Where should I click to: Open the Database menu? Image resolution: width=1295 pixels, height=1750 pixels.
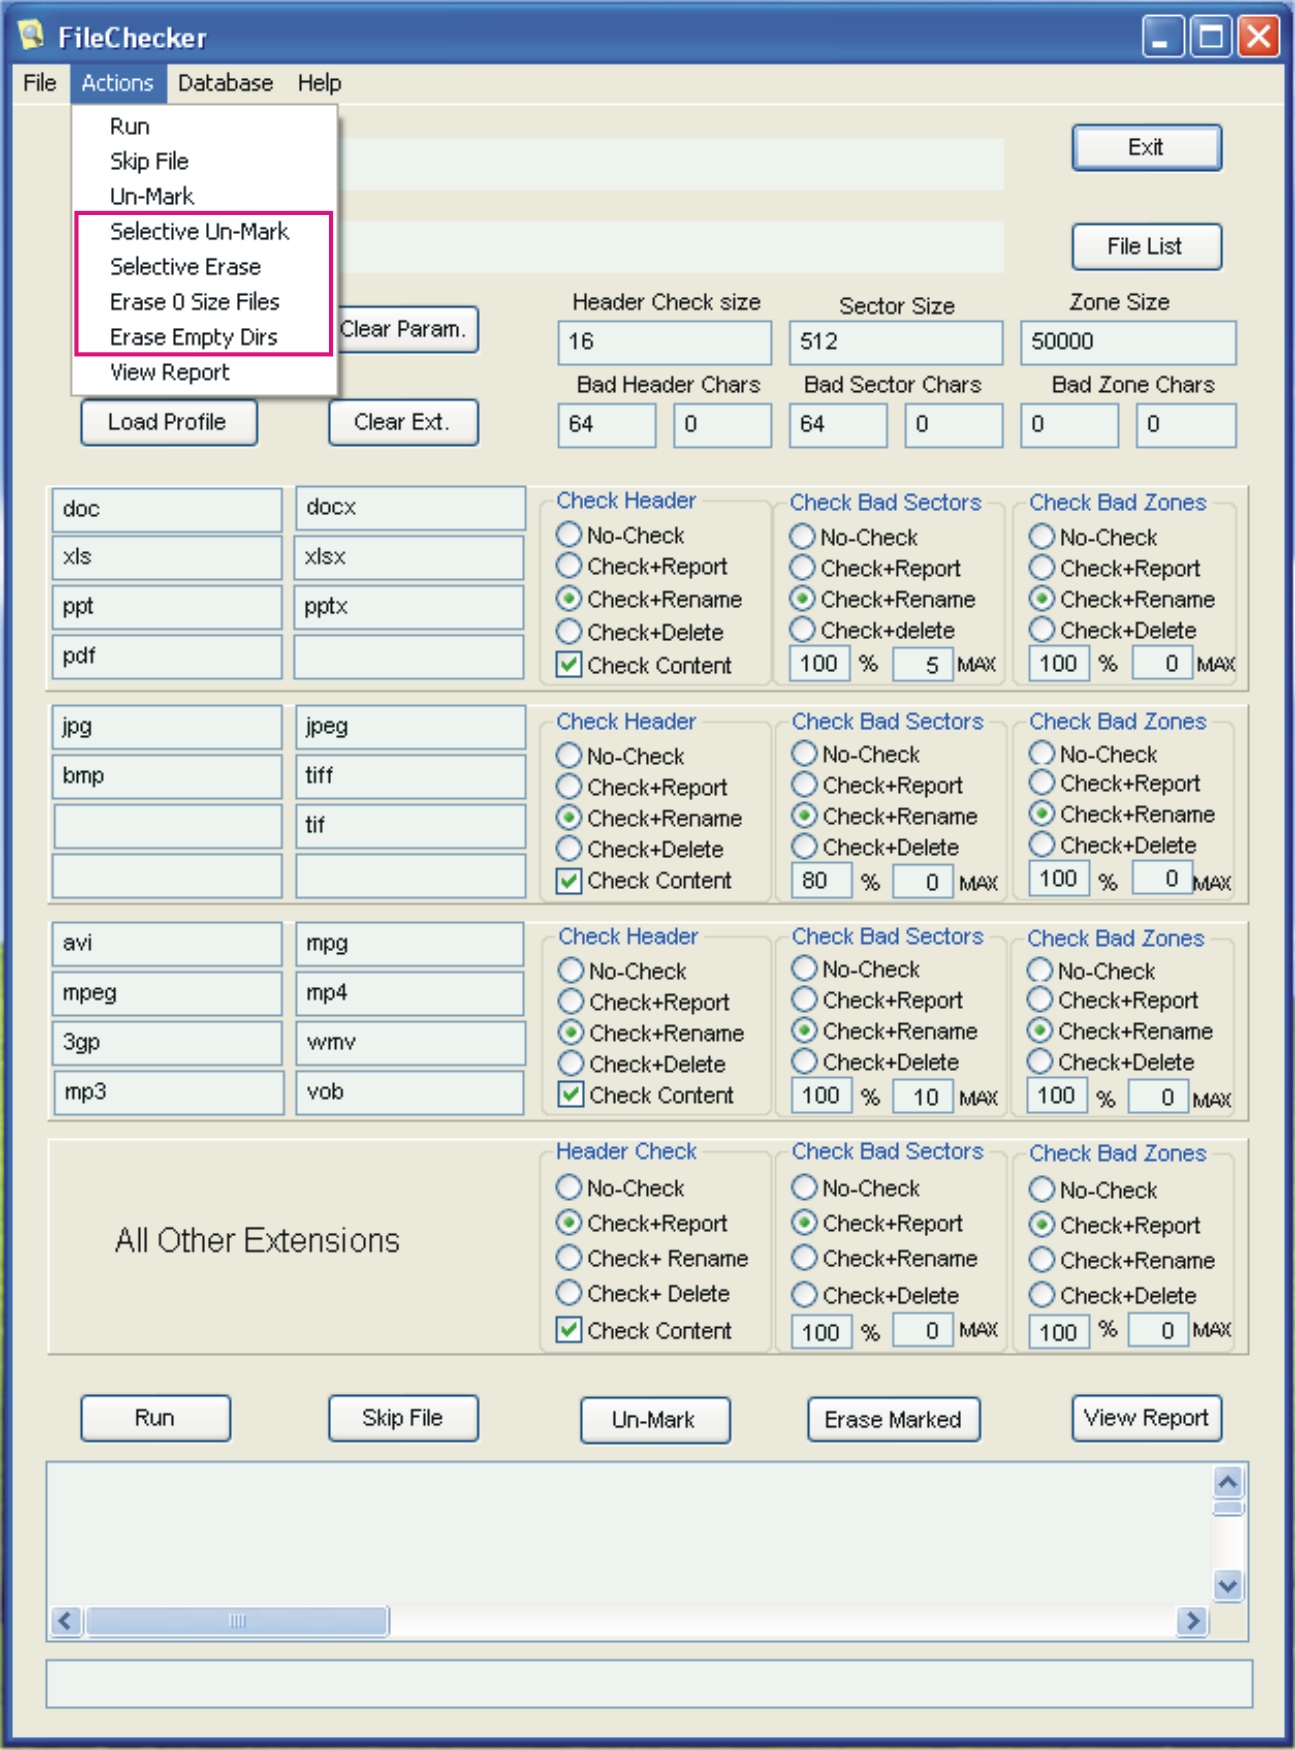225,83
